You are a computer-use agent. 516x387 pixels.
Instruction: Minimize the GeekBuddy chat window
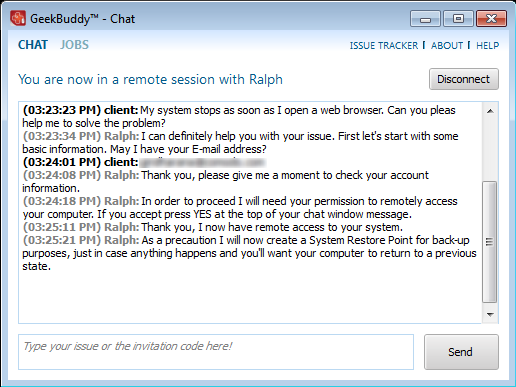pyautogui.click(x=425, y=19)
